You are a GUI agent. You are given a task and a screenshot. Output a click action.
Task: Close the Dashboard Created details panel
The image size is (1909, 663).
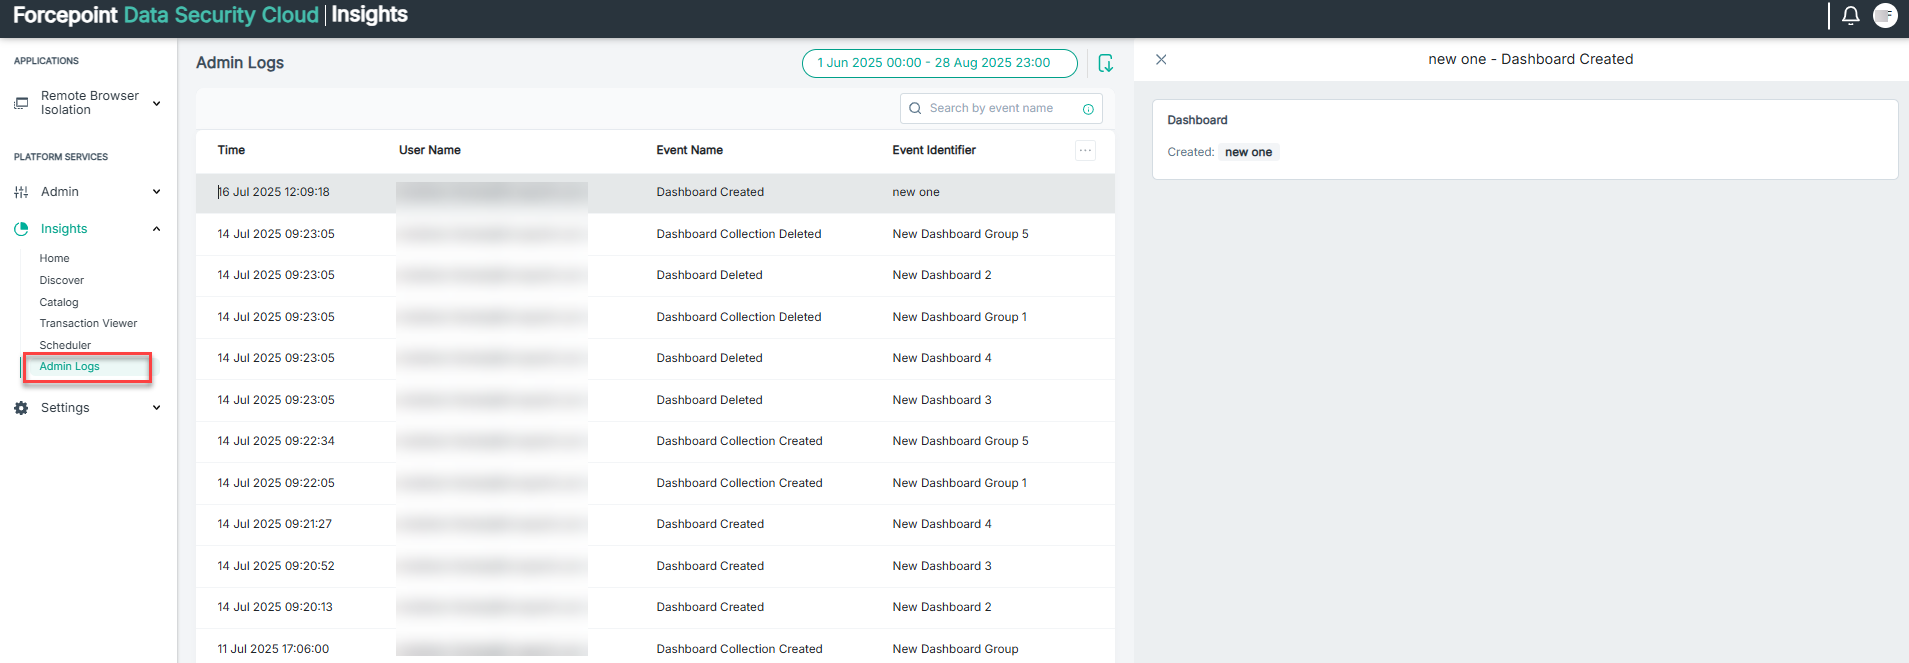(1161, 60)
